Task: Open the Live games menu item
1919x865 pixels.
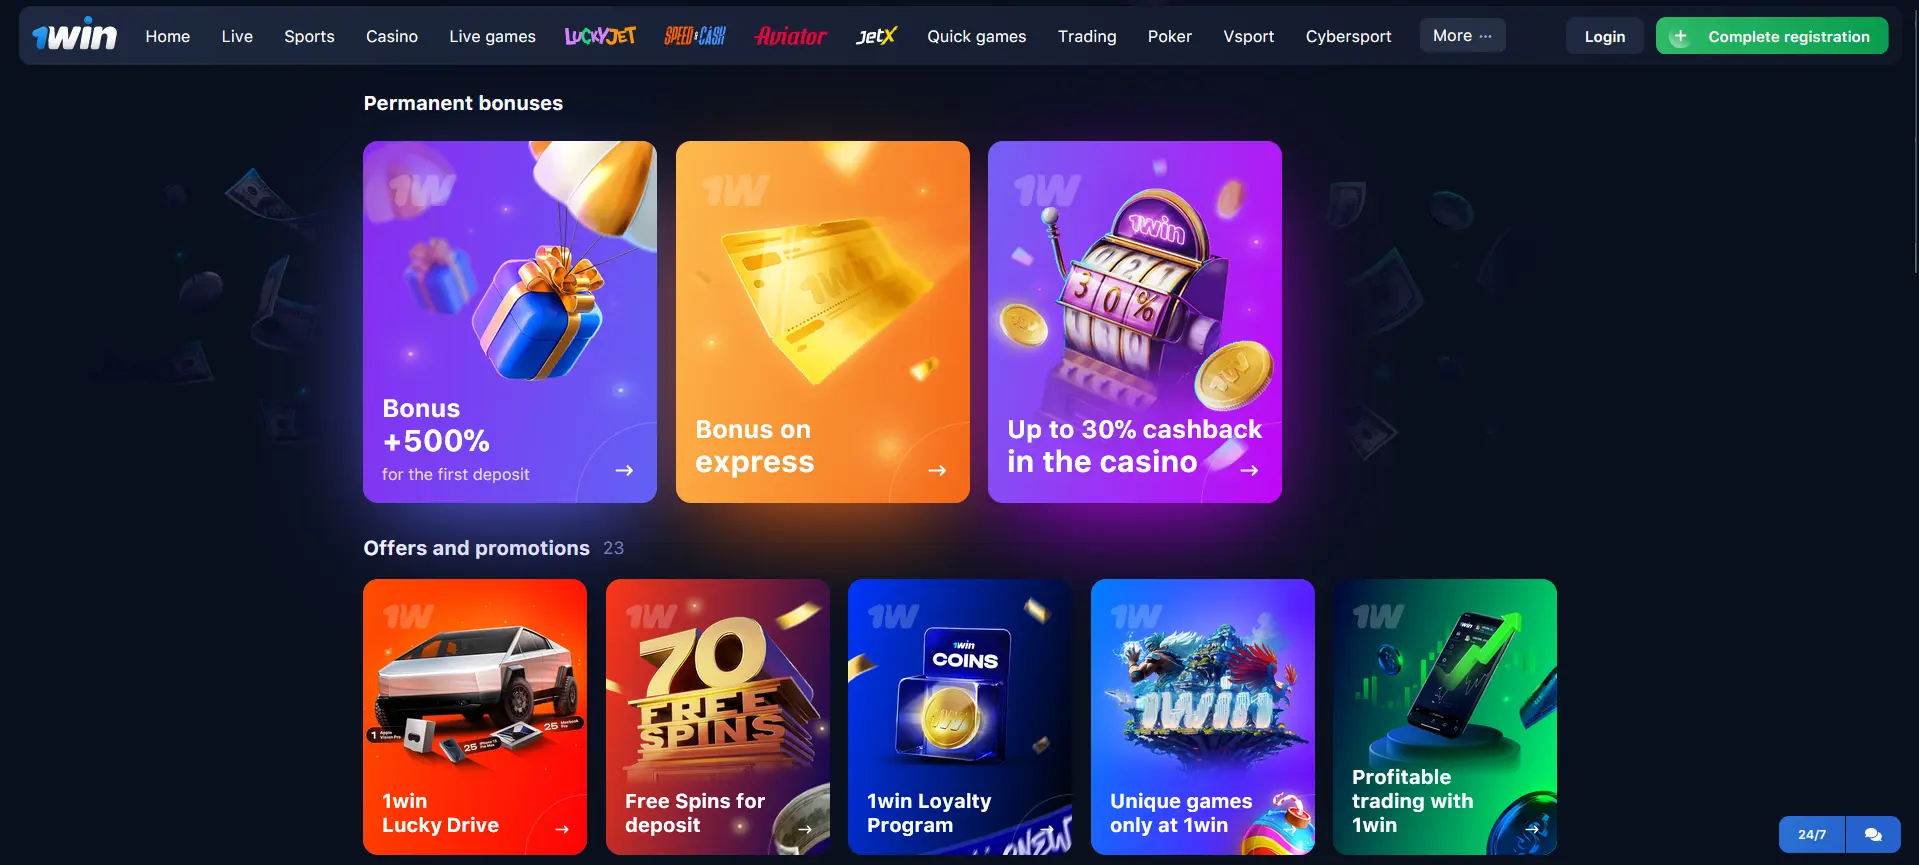Action: pyautogui.click(x=492, y=36)
